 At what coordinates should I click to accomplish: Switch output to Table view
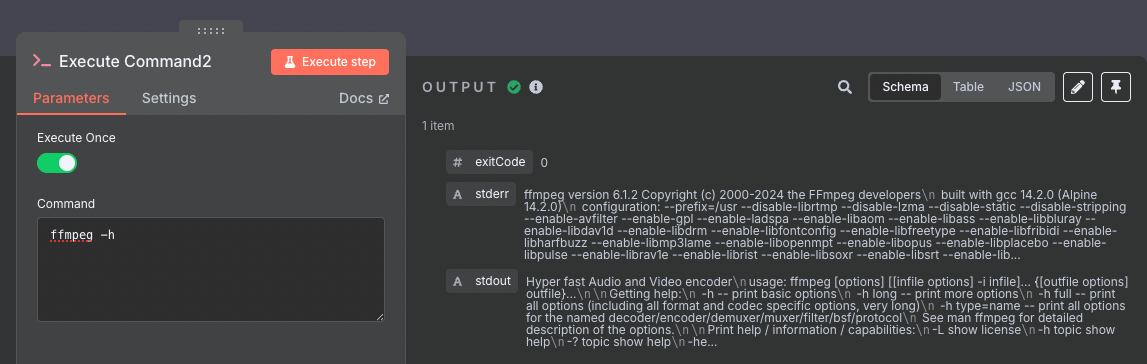[968, 87]
